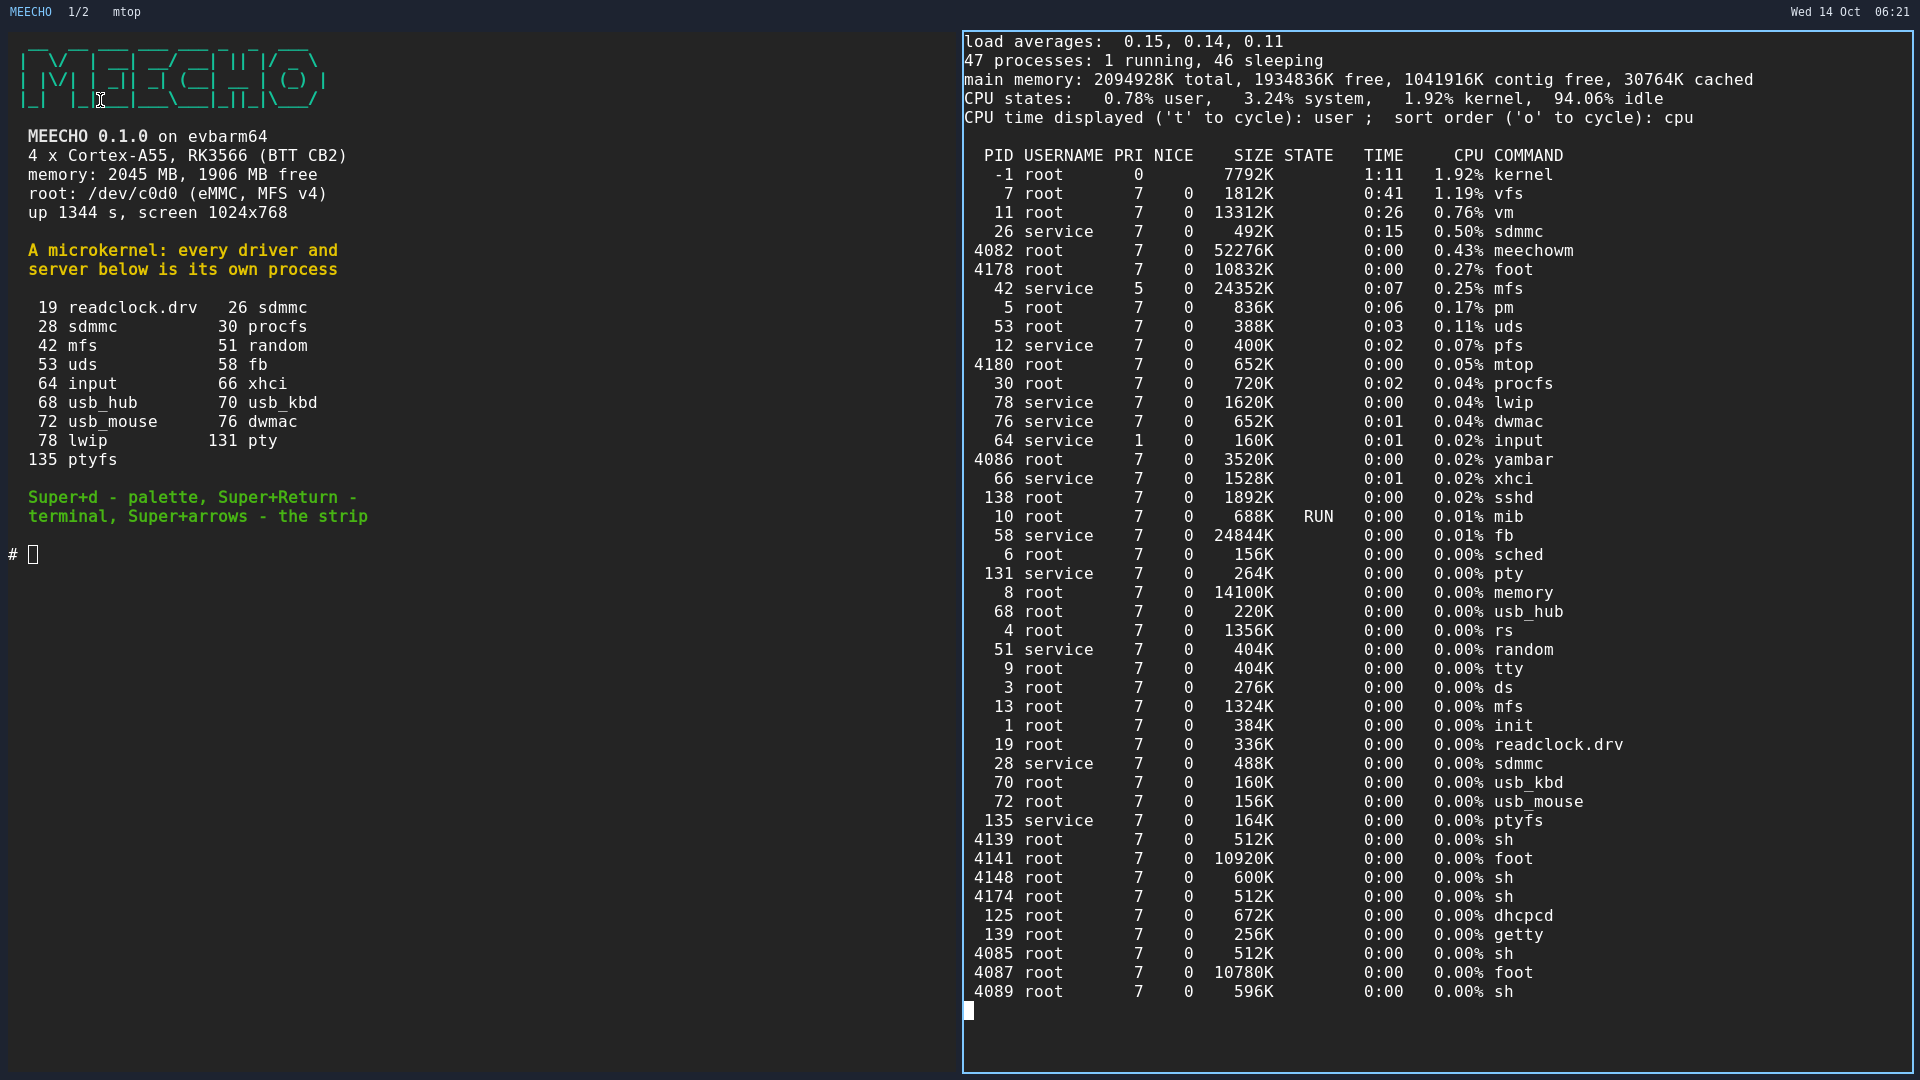Click the CPU states line
Viewport: 1920px width, 1080px height.
click(1313, 99)
